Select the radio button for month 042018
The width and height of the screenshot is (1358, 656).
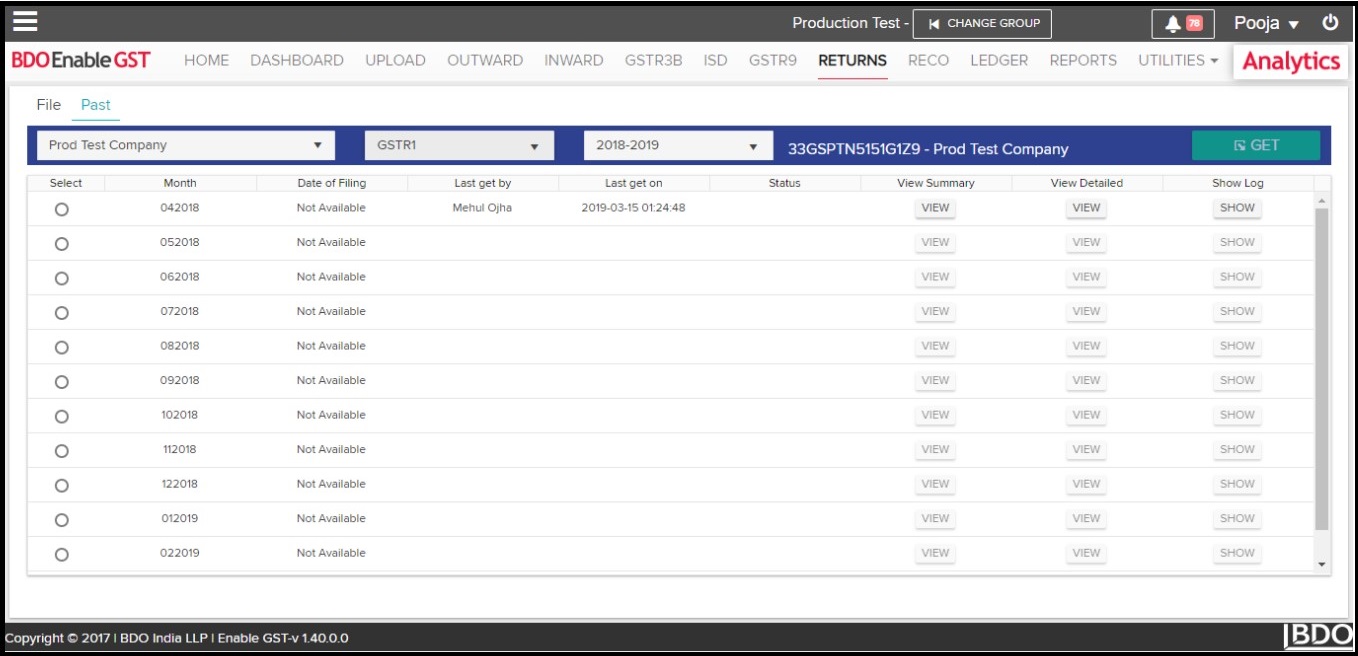pyautogui.click(x=62, y=209)
